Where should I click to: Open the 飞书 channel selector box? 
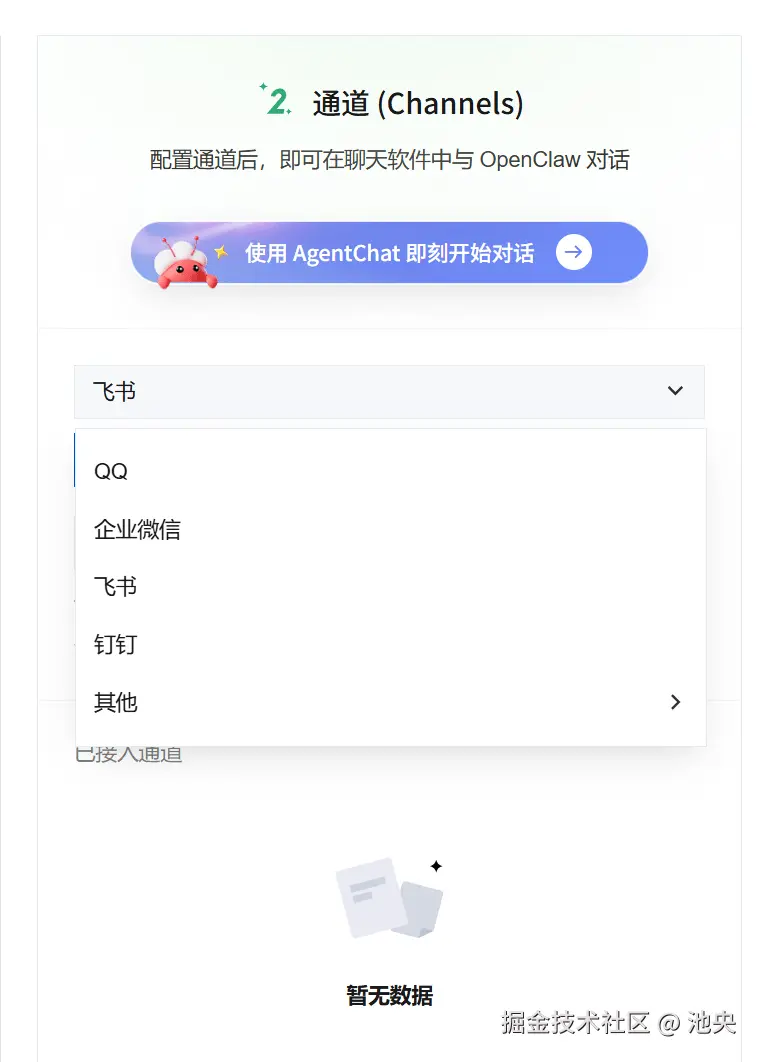pyautogui.click(x=389, y=391)
